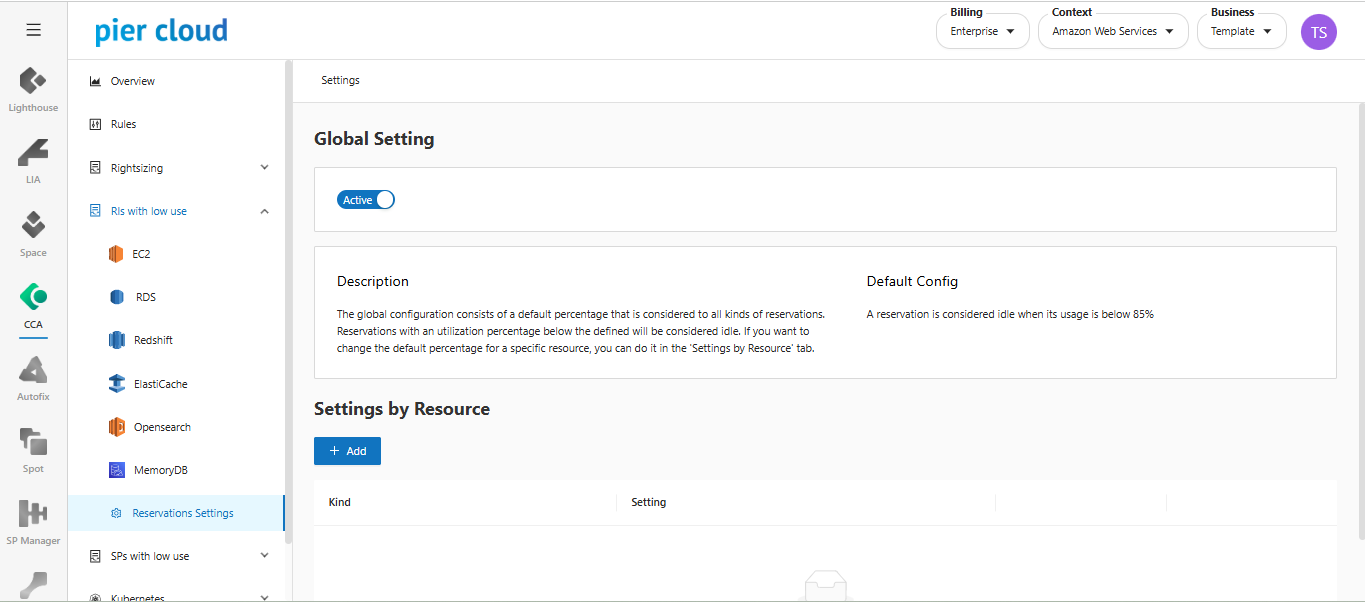Open the Space module icon

(33, 226)
